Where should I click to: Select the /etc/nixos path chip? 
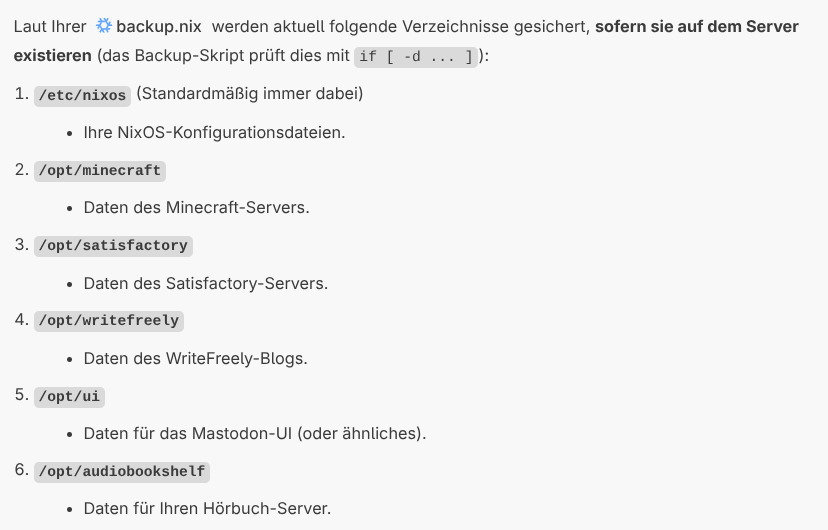tap(83, 95)
